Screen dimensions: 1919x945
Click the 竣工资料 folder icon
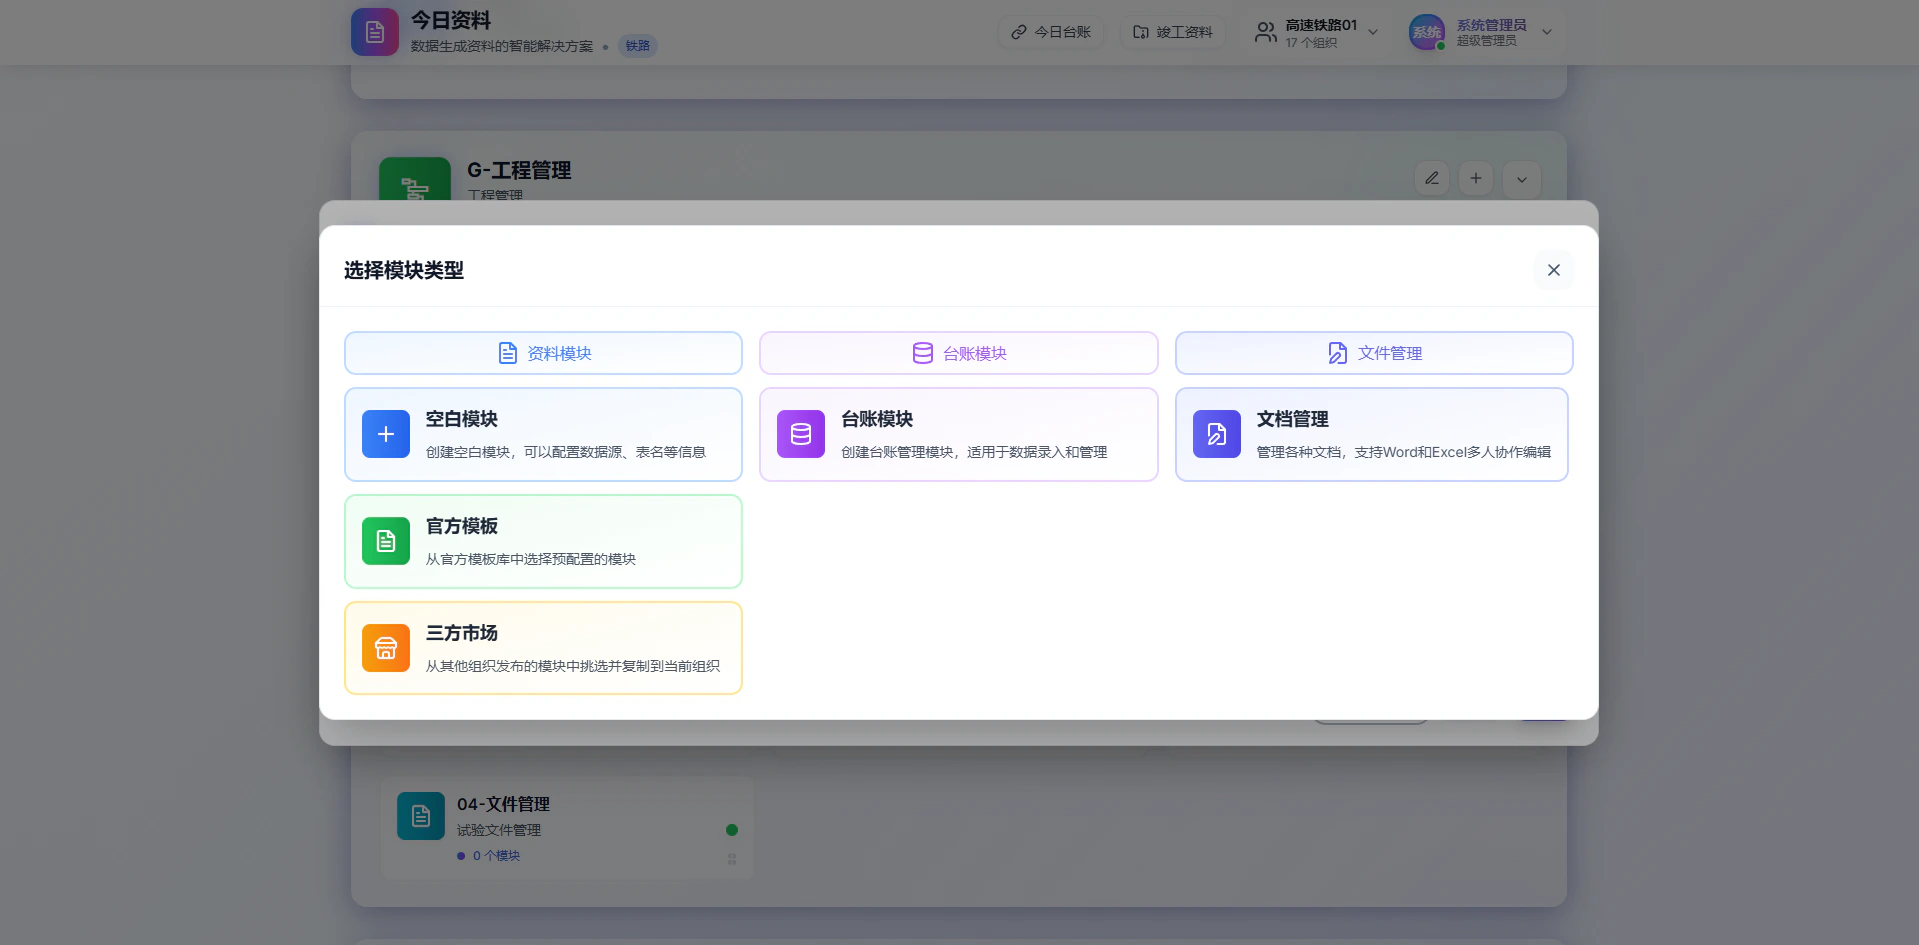[1141, 32]
